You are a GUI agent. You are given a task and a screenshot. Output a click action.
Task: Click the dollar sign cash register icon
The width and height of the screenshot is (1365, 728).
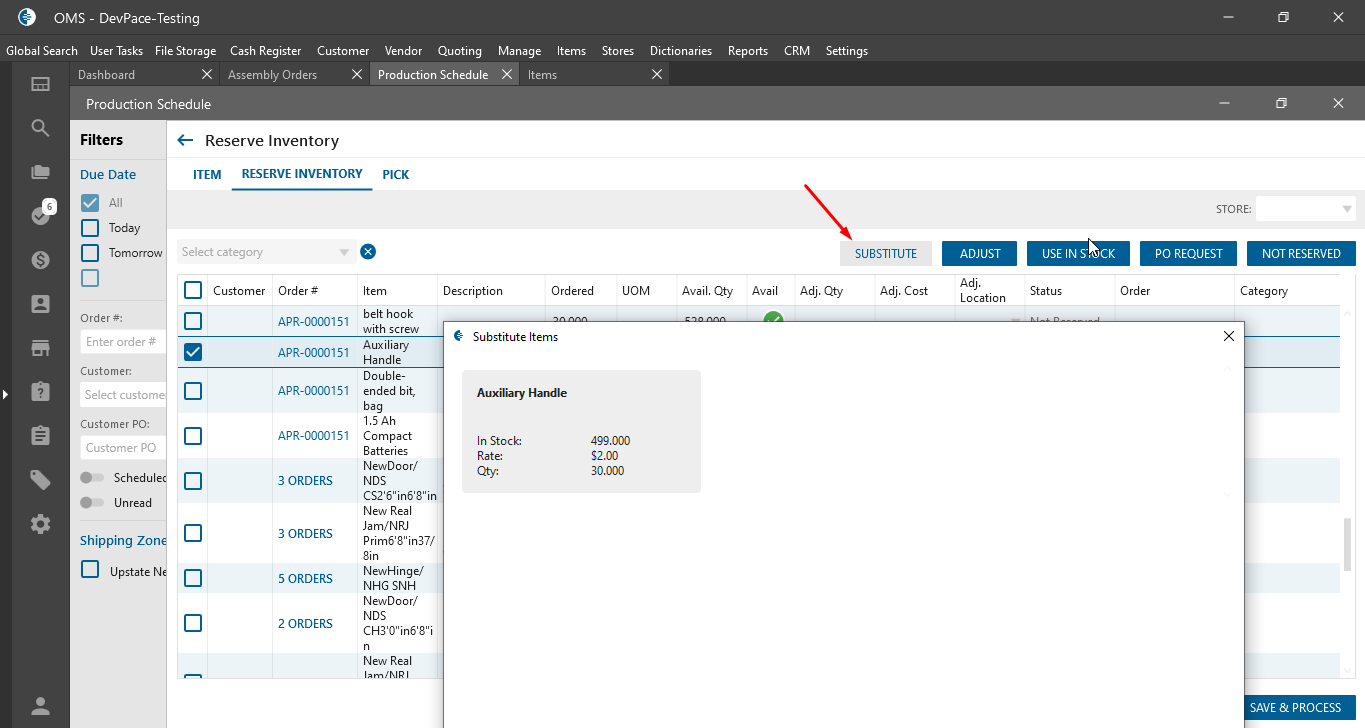pyautogui.click(x=40, y=260)
